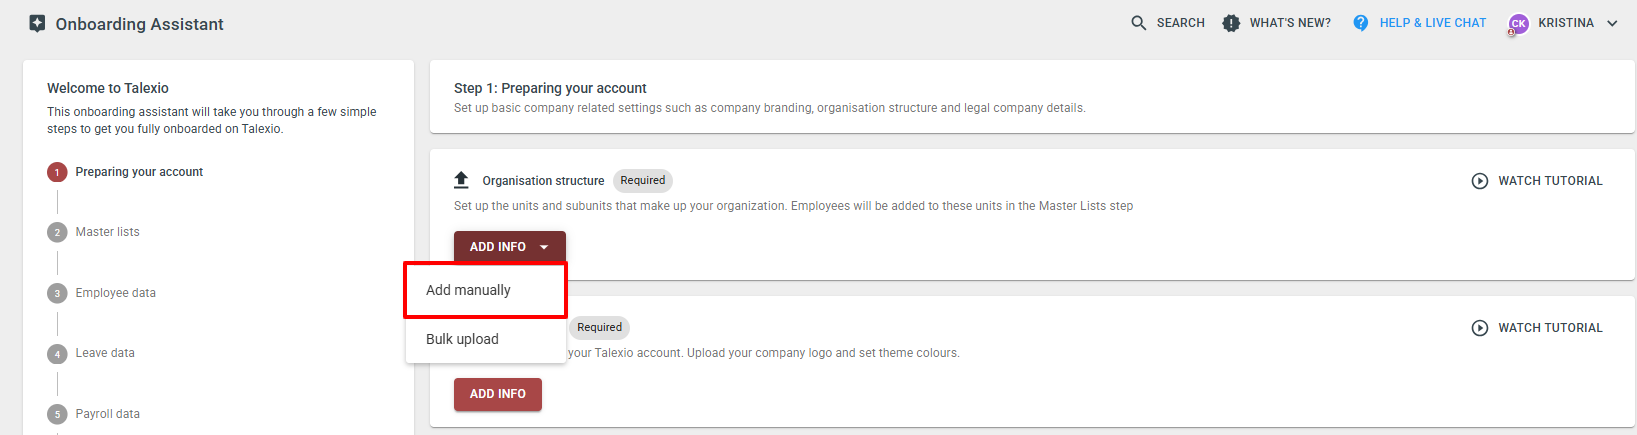Click the help question mark icon
Screen dimensions: 1637x435
click(1360, 23)
